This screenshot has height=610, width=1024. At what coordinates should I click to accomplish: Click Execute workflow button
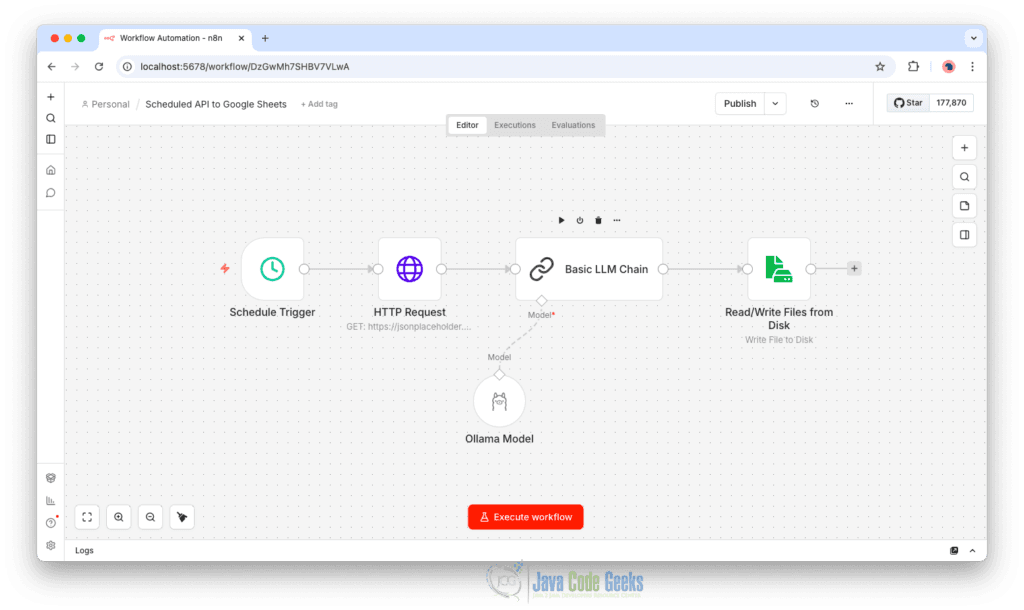[525, 517]
